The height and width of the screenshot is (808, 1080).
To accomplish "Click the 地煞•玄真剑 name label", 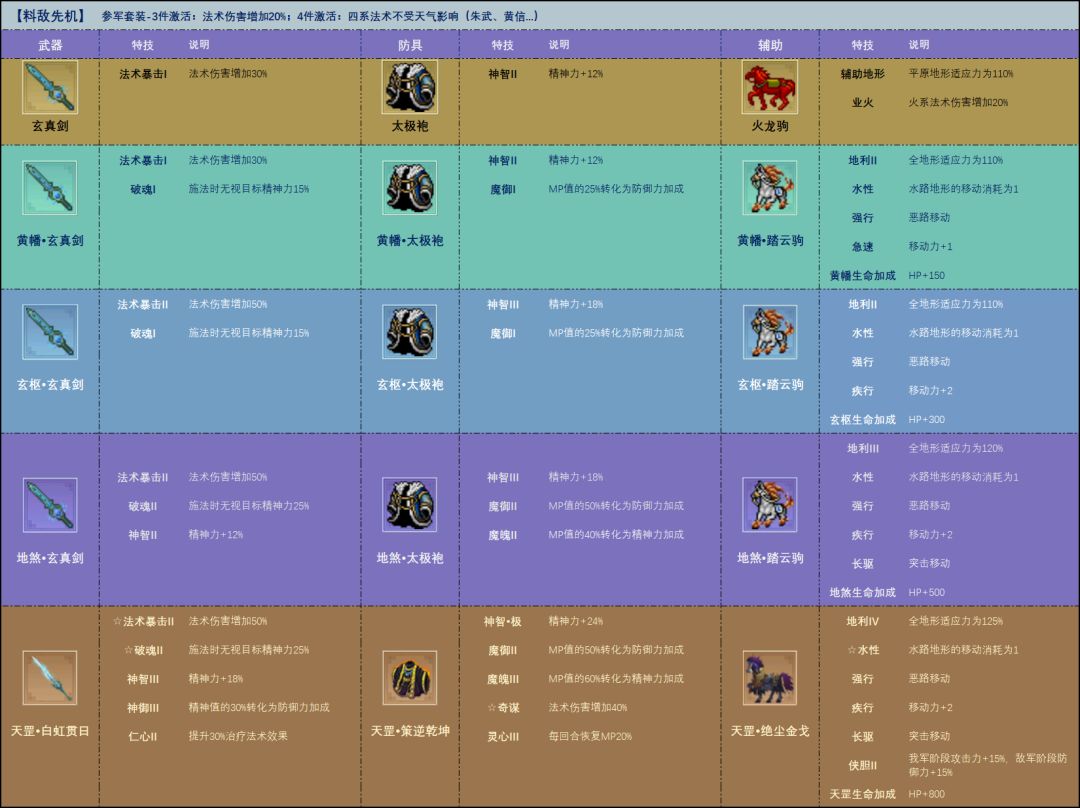I will point(50,558).
